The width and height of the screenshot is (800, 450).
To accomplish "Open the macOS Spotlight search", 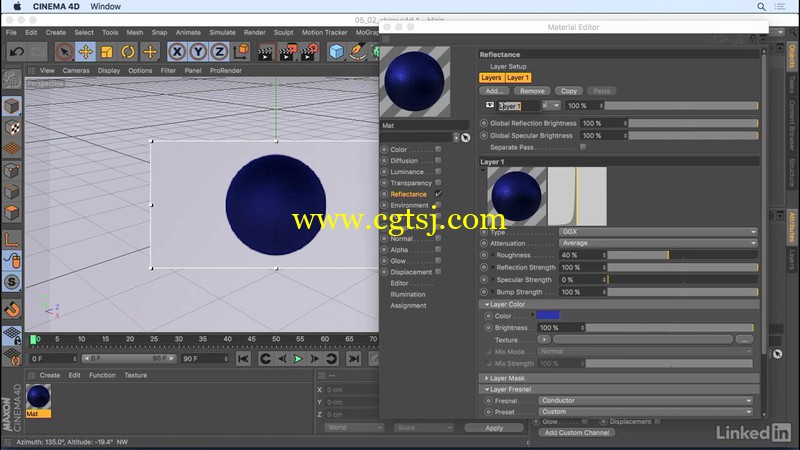I will (761, 7).
